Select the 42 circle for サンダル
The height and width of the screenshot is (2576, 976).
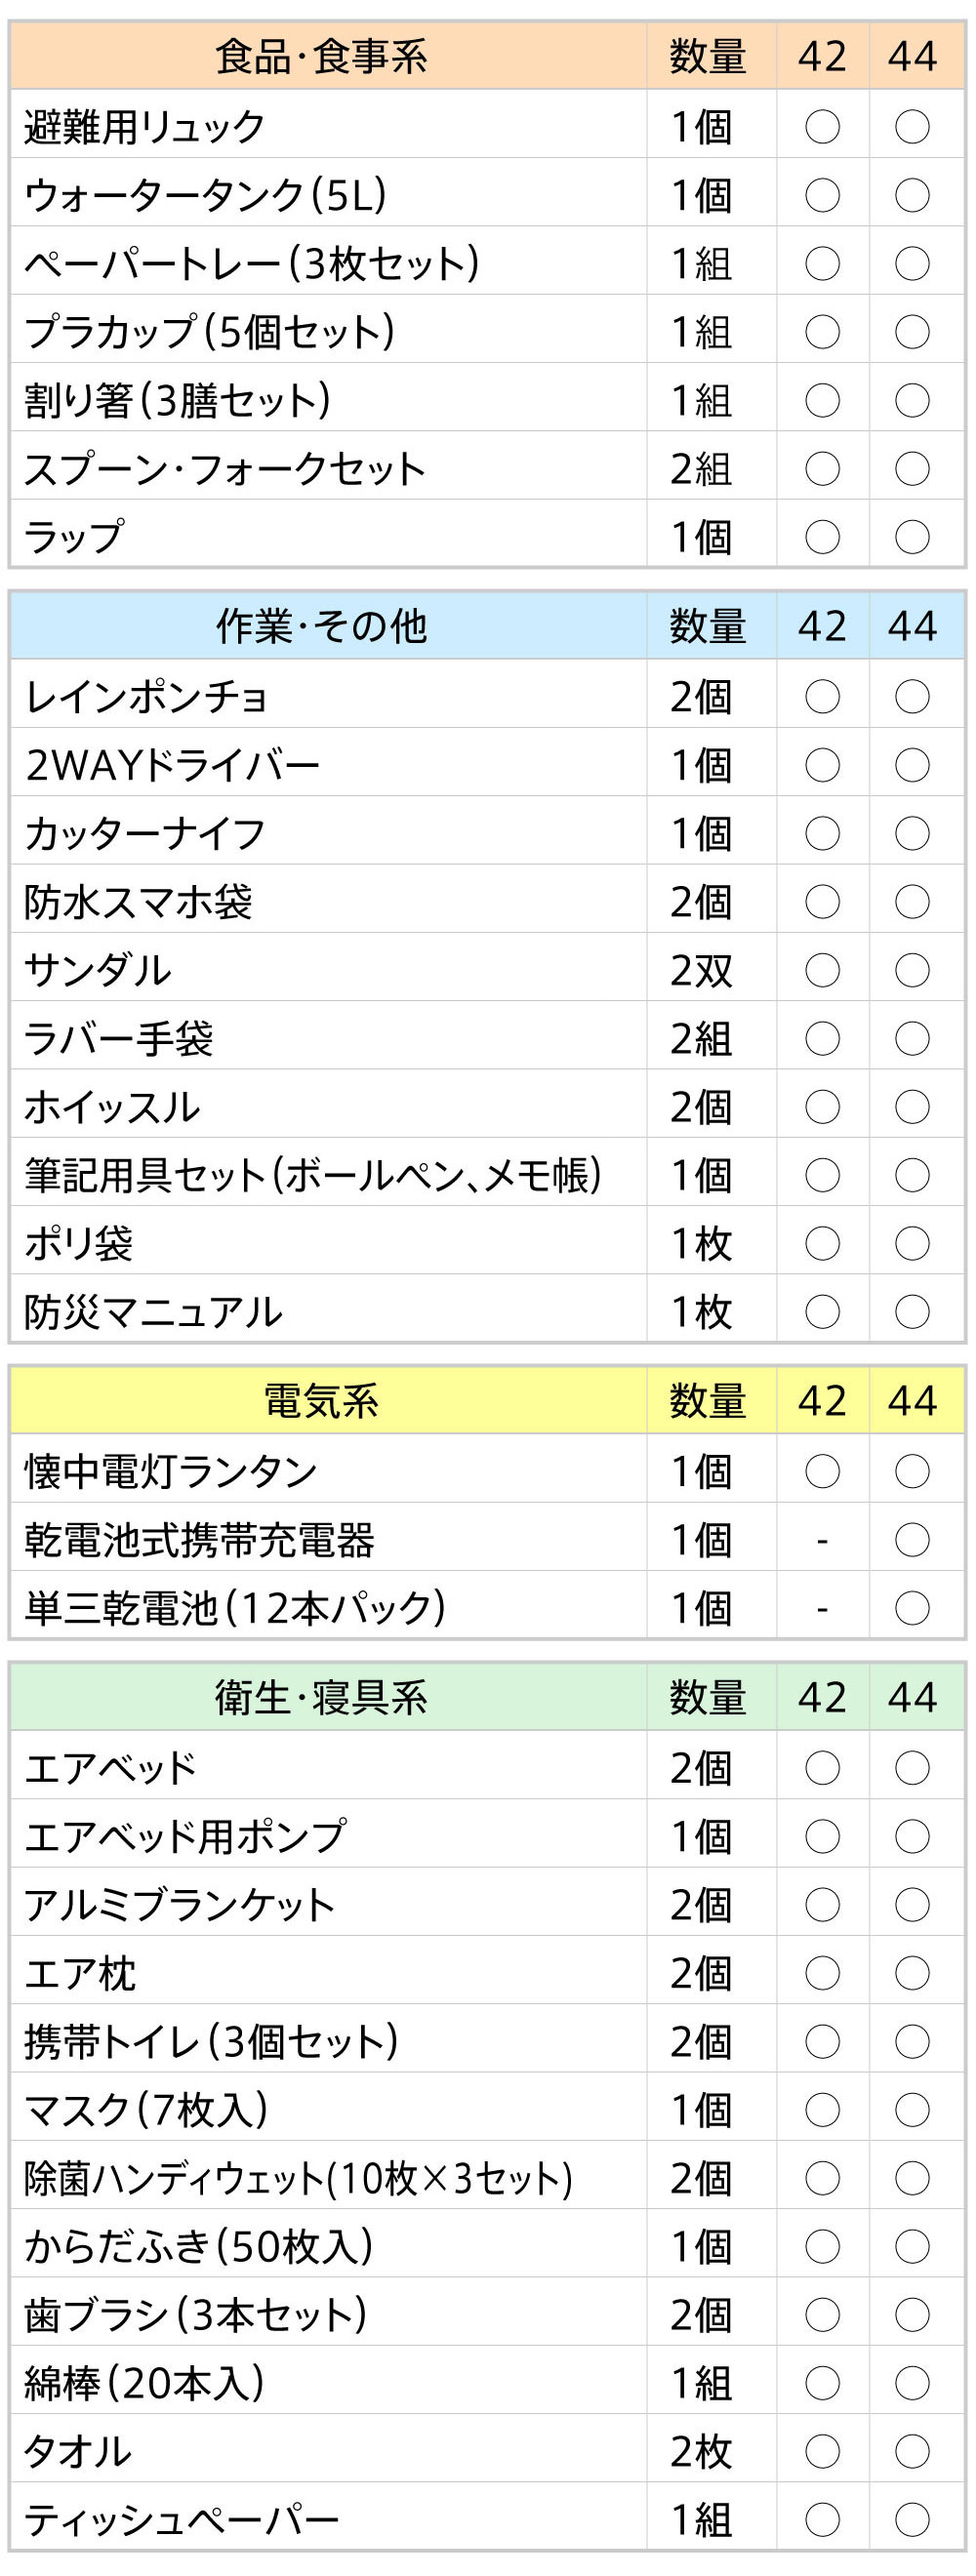[822, 970]
